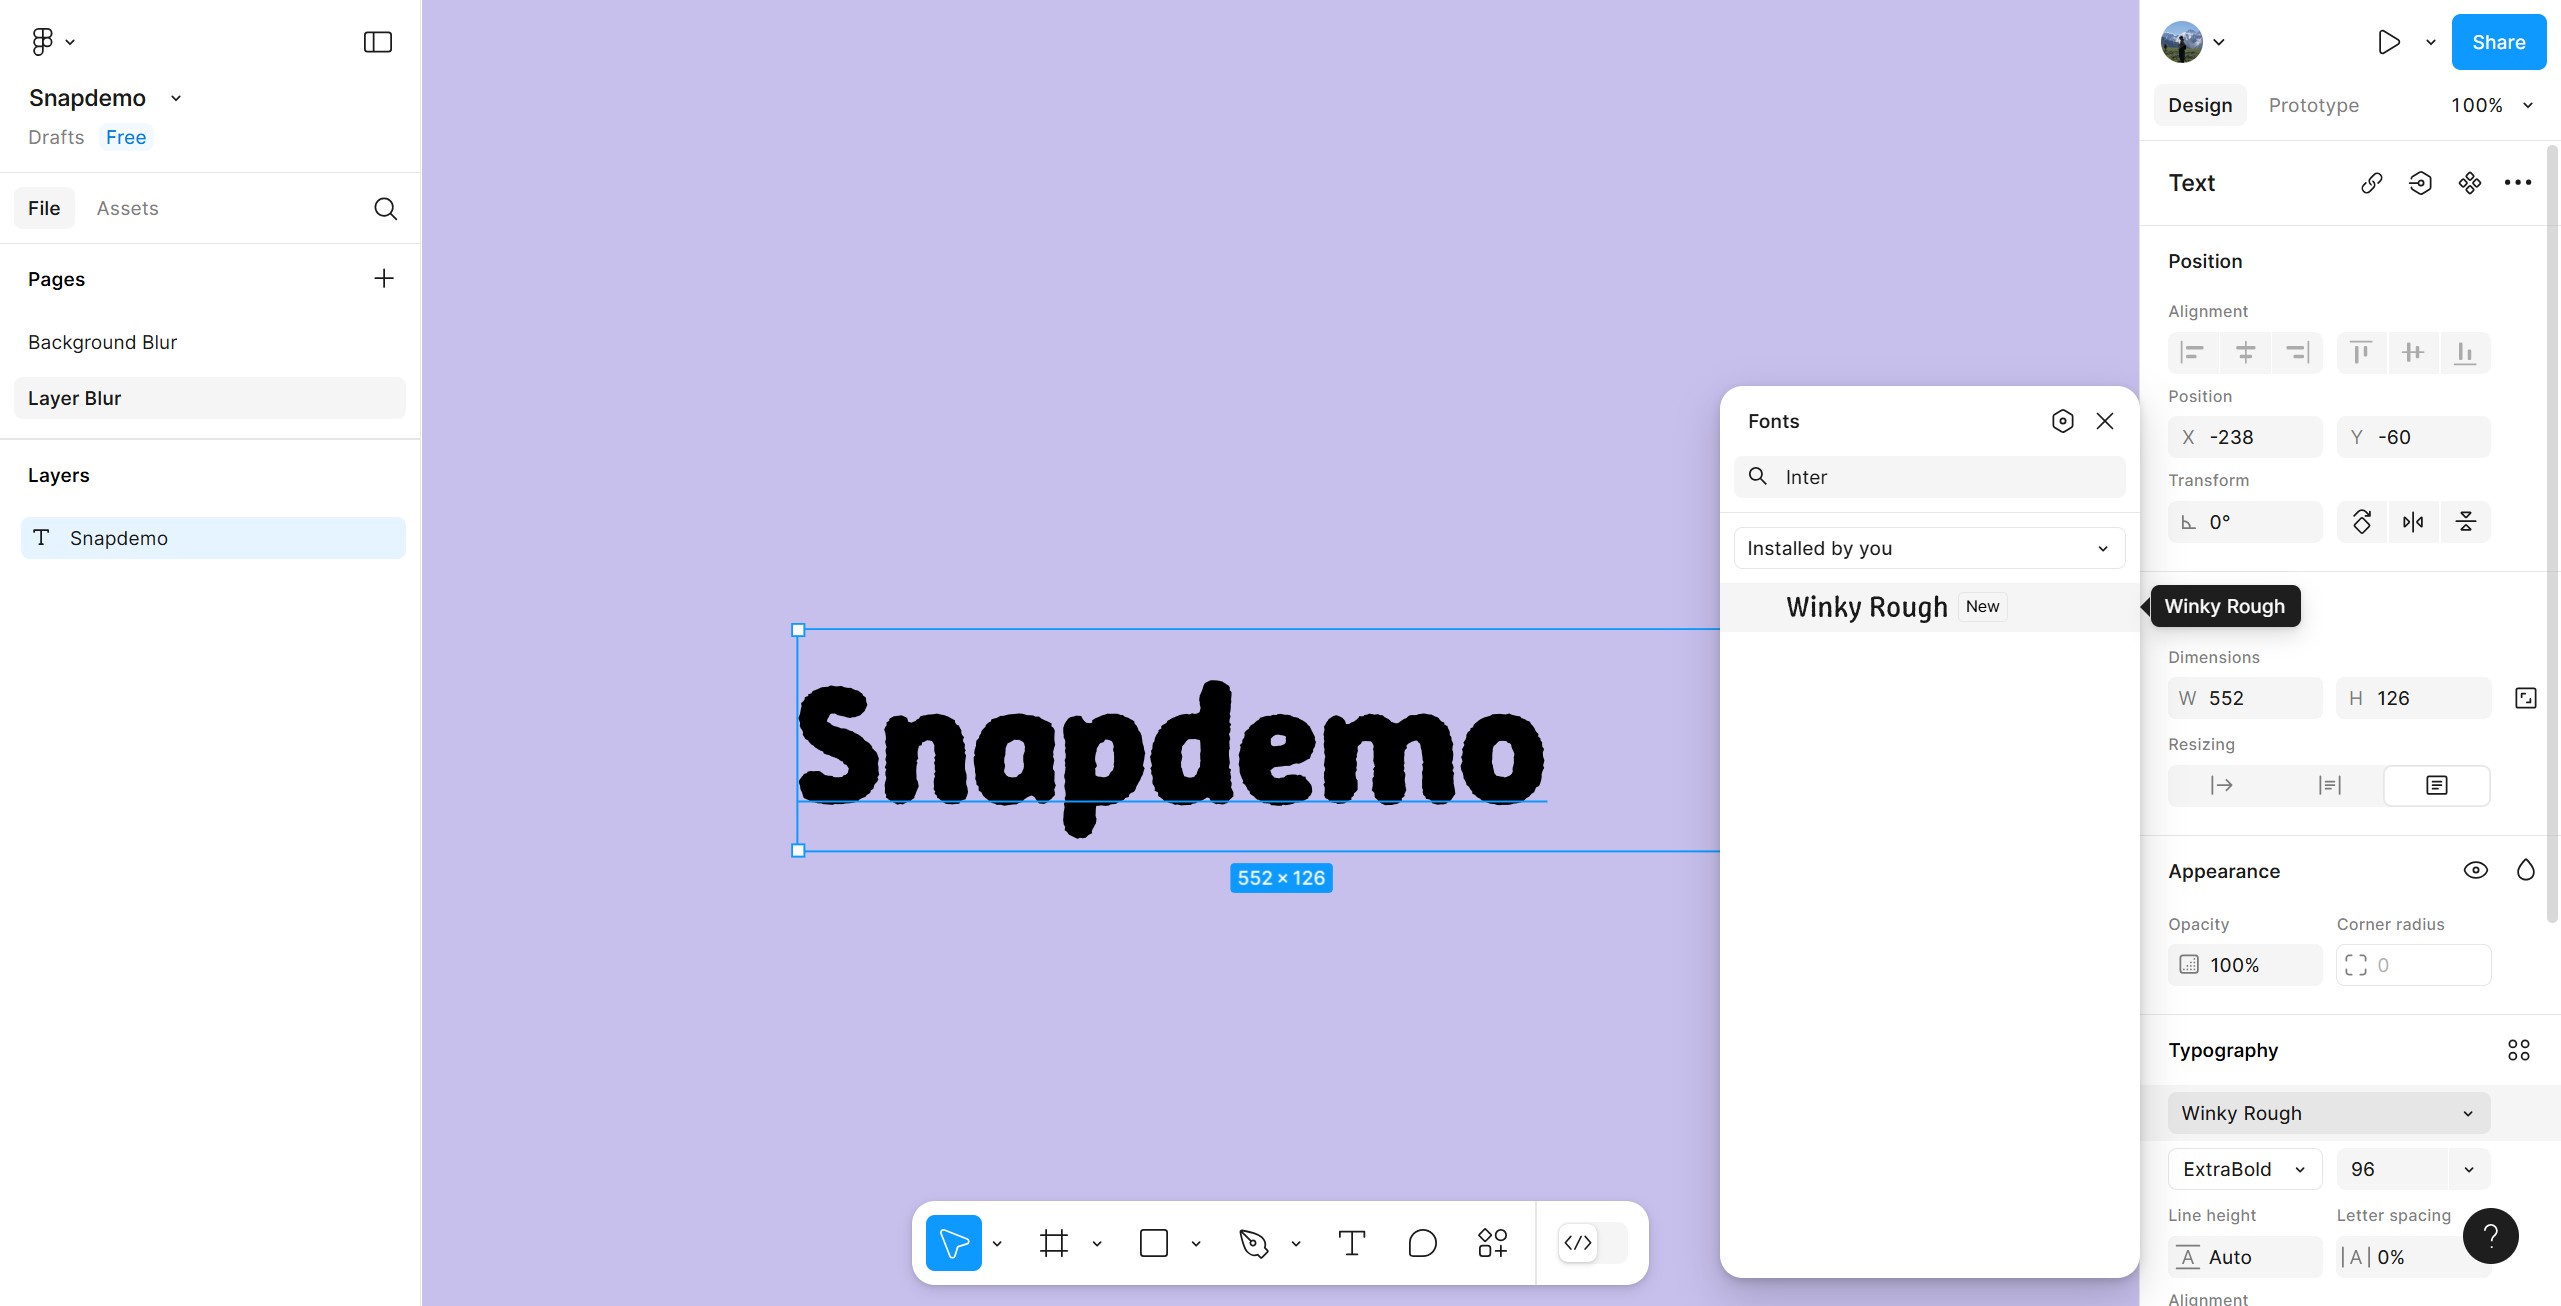Screen dimensions: 2561x1306
Task: Open typography style library icon
Action: [x=2518, y=1050]
